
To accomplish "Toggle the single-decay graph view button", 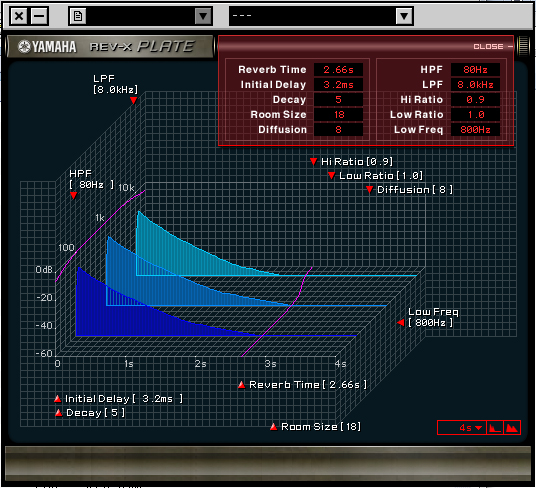I will [494, 428].
